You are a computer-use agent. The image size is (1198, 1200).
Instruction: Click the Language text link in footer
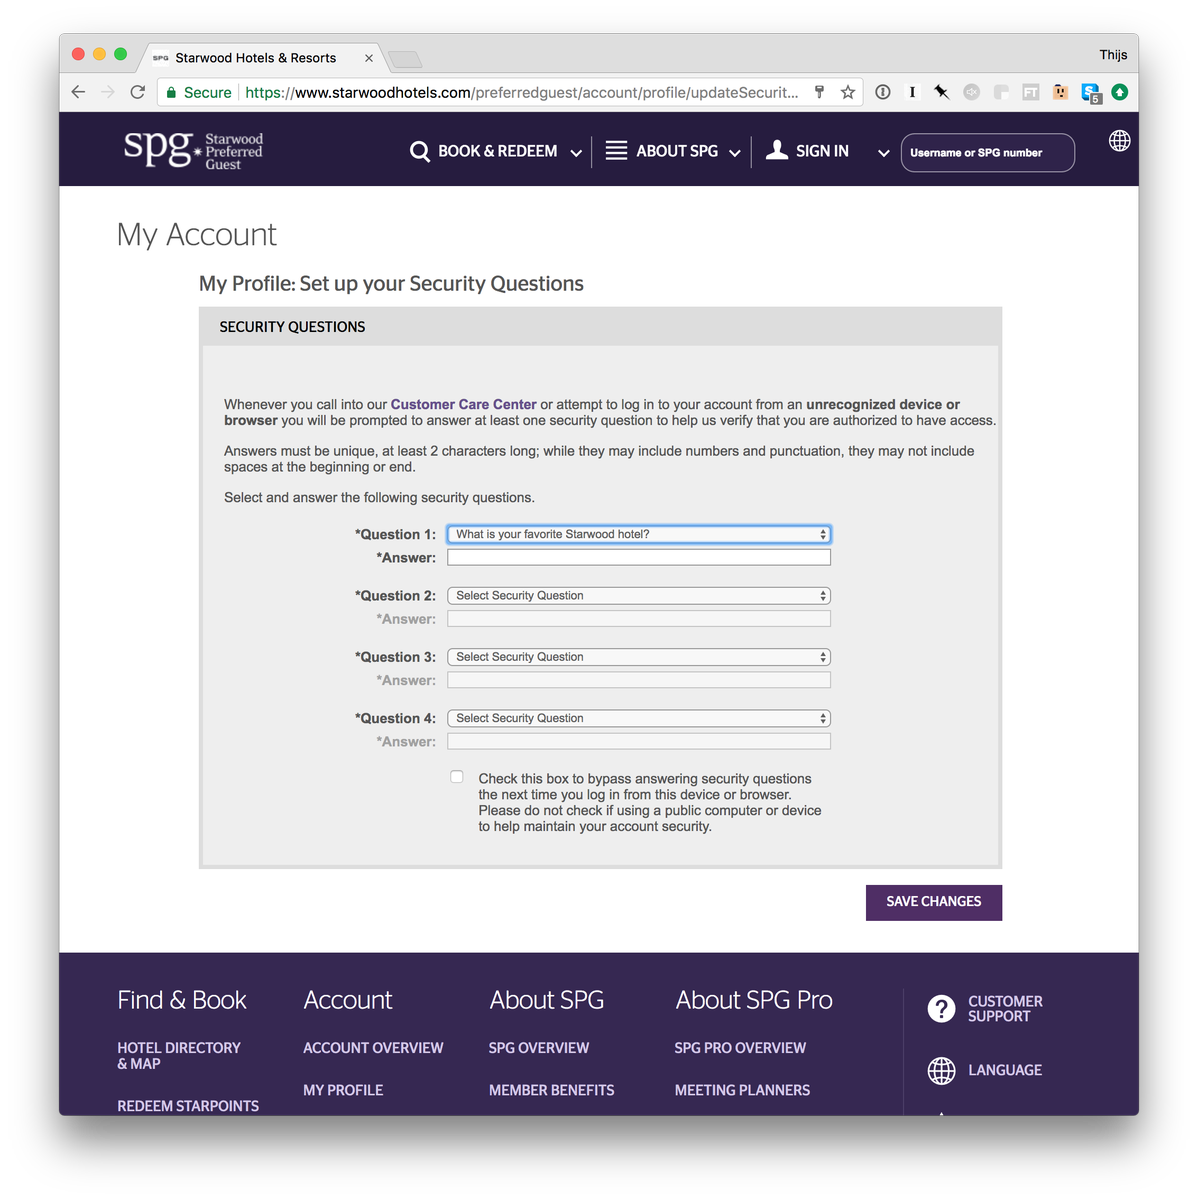pos(1005,1070)
